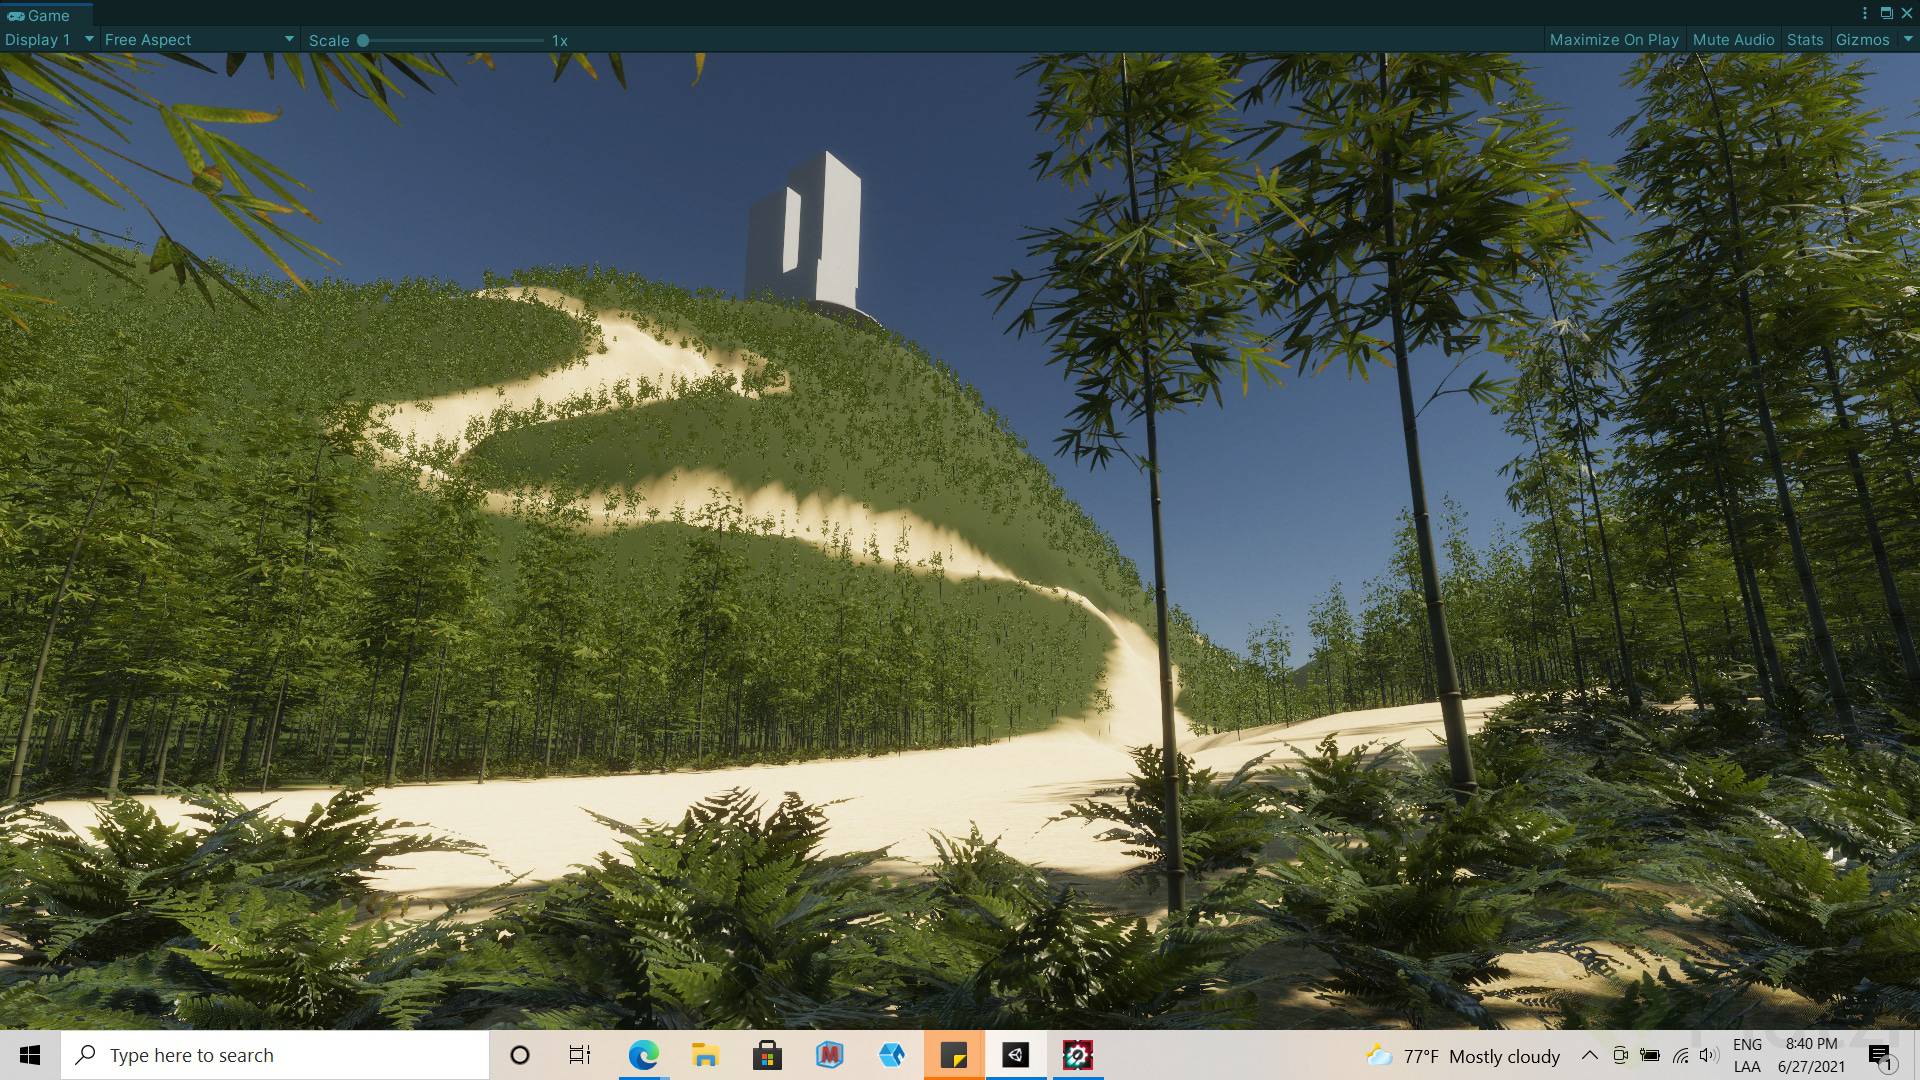Open Unity editor from taskbar
1920x1080 pixels.
1015,1055
